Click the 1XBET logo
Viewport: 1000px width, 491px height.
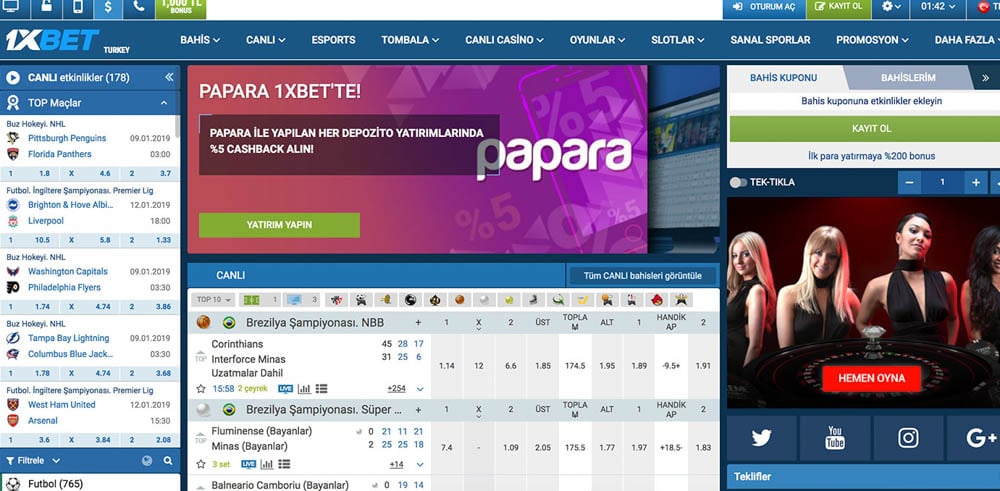52,40
